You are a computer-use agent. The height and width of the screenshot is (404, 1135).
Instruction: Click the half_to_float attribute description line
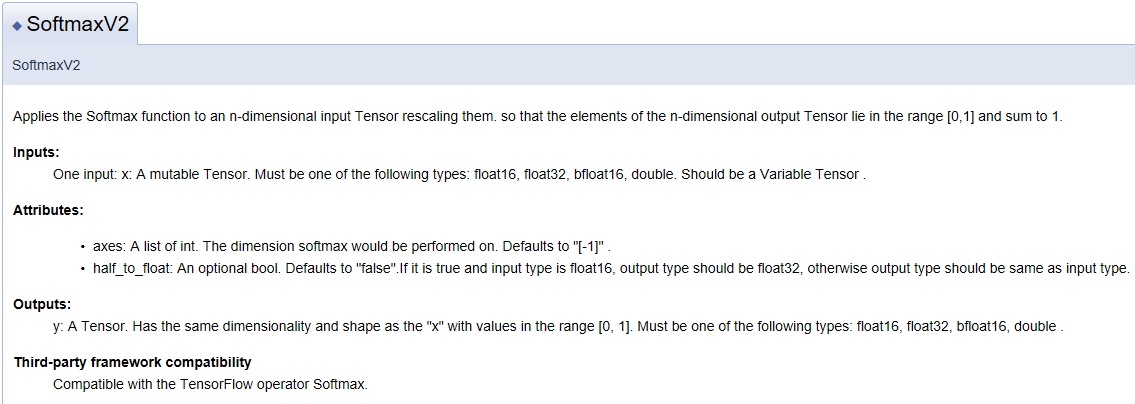tap(611, 269)
